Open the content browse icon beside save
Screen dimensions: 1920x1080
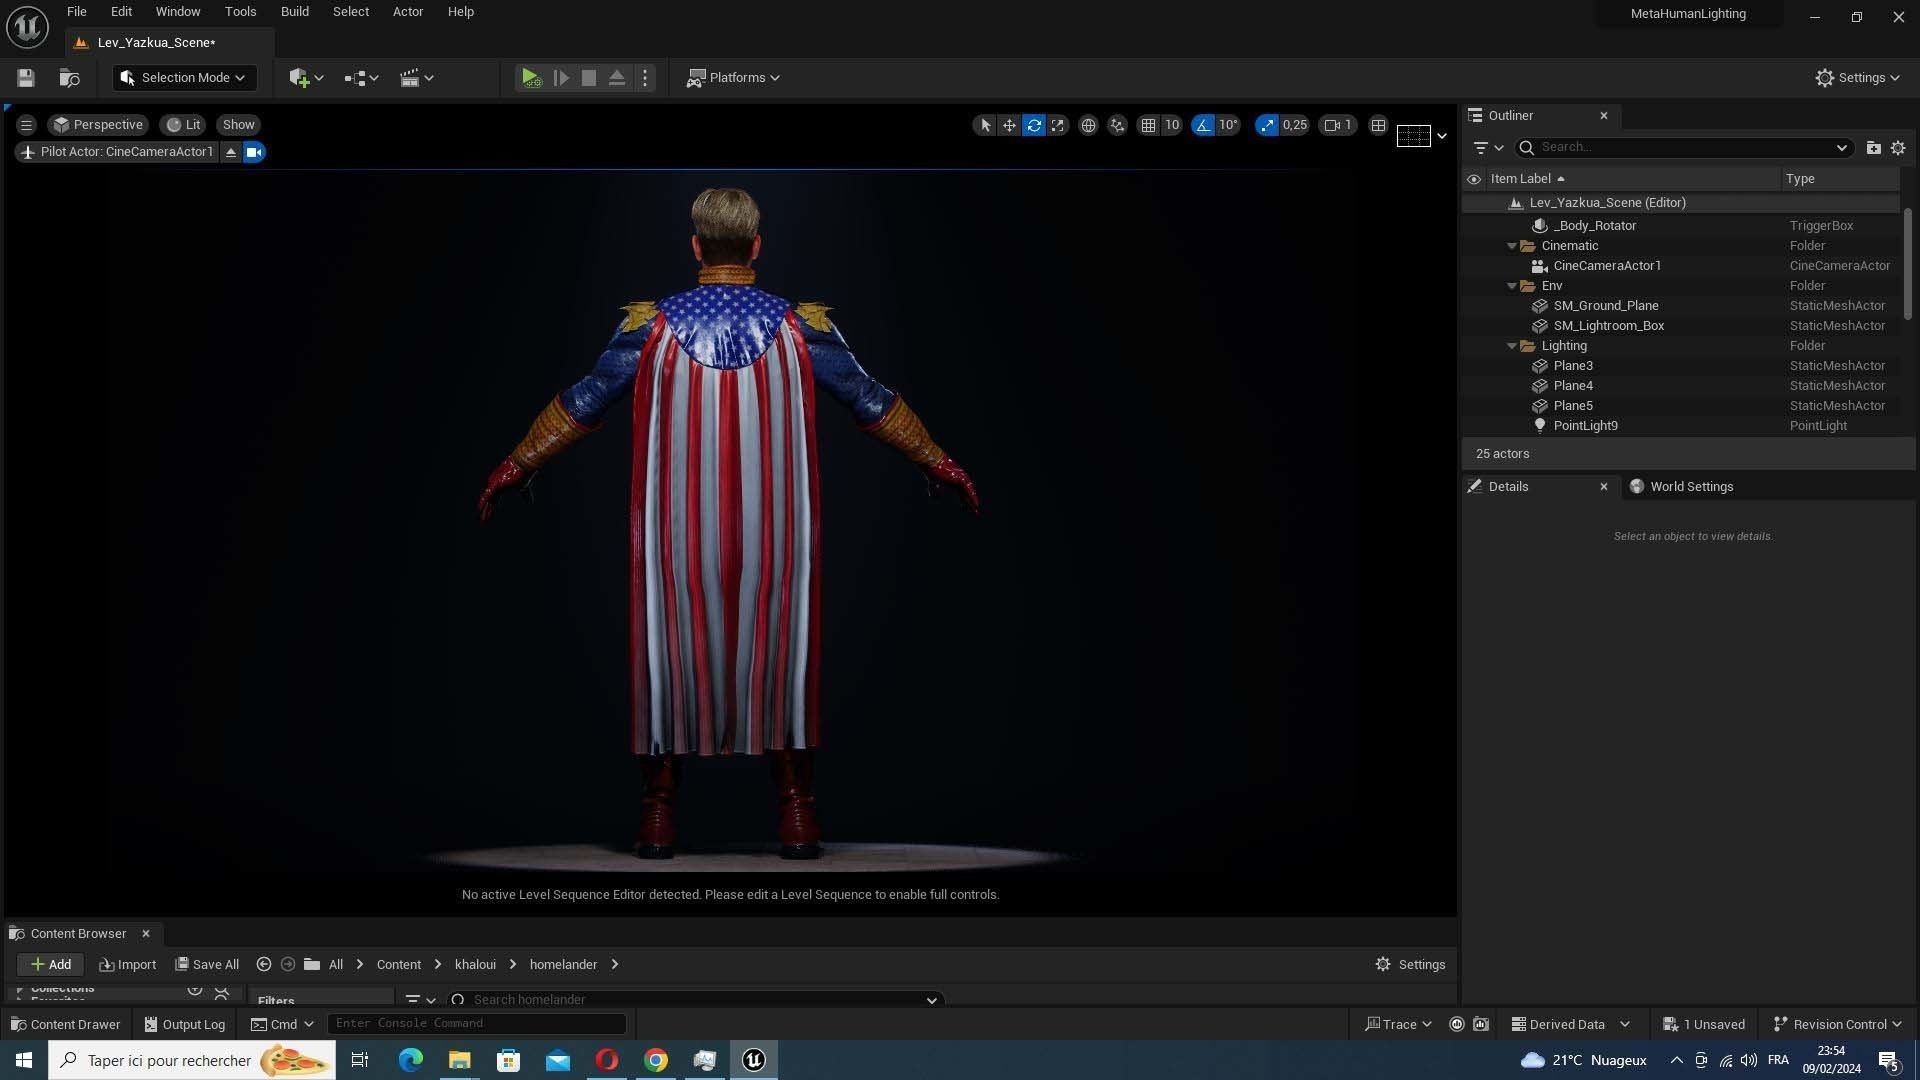point(69,78)
